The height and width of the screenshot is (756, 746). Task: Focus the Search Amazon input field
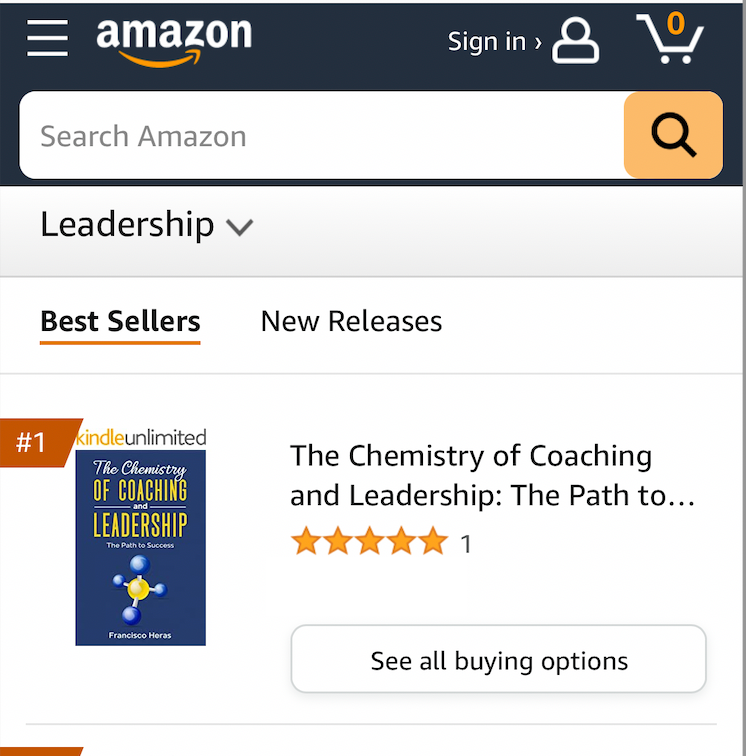[x=320, y=136]
